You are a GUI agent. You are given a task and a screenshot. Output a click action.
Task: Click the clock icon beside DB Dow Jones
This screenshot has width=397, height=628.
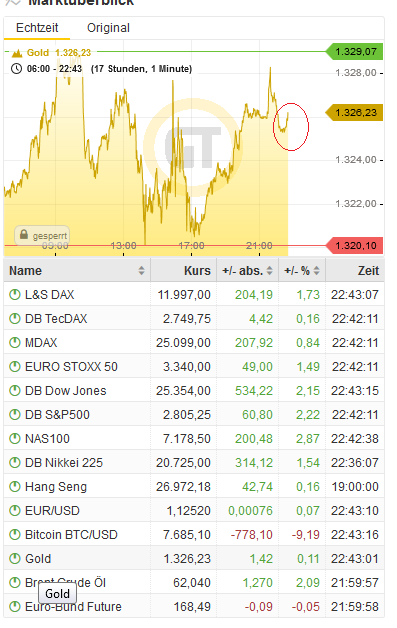click(15, 391)
